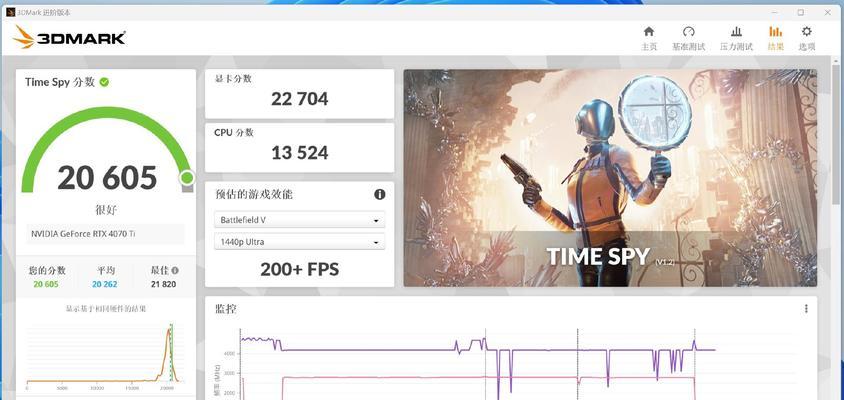Click the 监控 section heading
Viewport: 844px width, 400px height.
(226, 309)
